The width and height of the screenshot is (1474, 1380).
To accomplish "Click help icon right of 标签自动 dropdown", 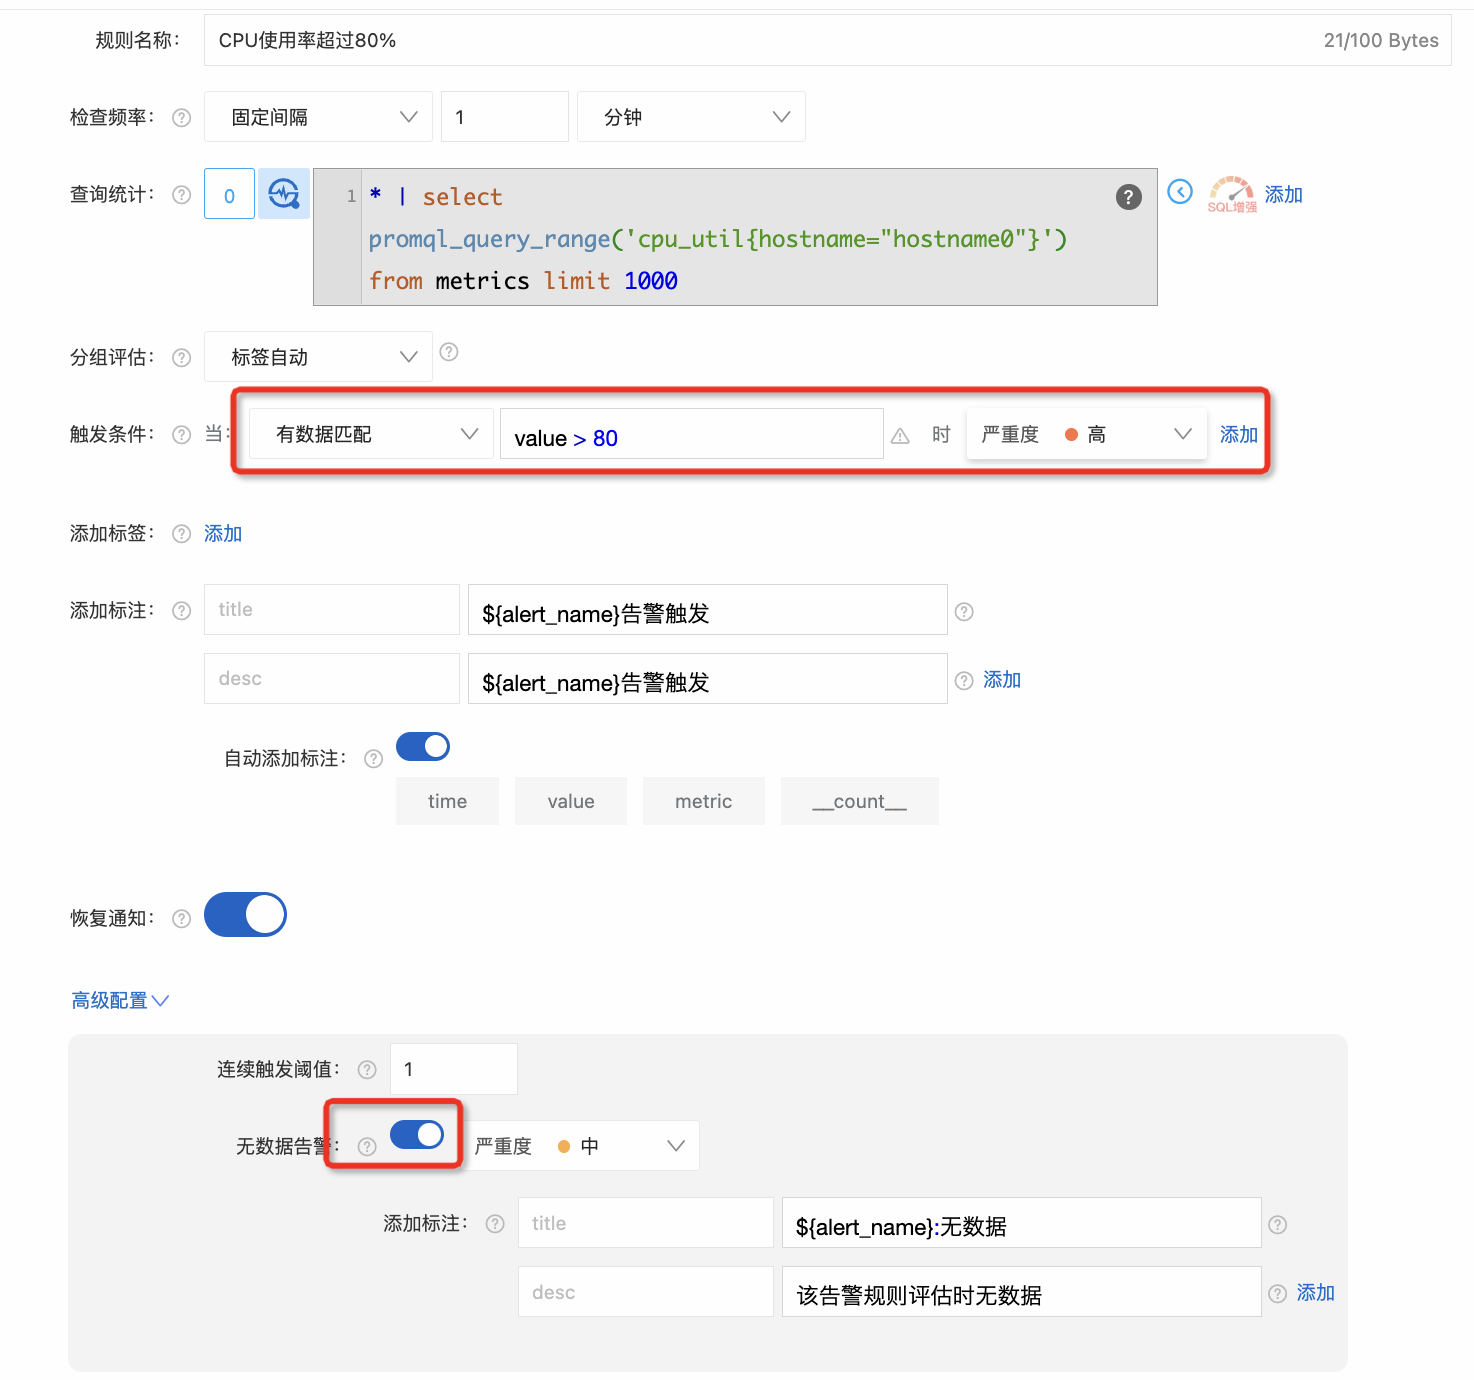I will coord(449,352).
